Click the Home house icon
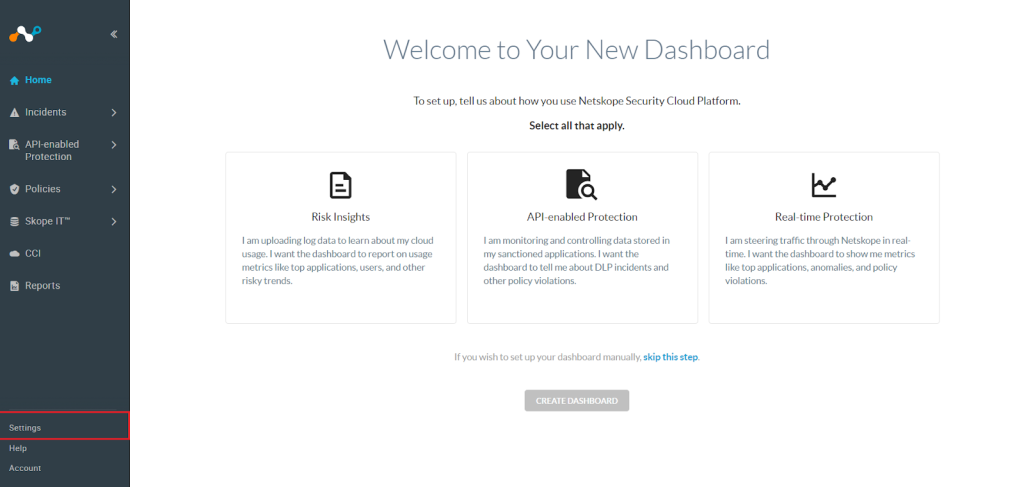Viewport: 1024px width, 487px height. pyautogui.click(x=14, y=80)
